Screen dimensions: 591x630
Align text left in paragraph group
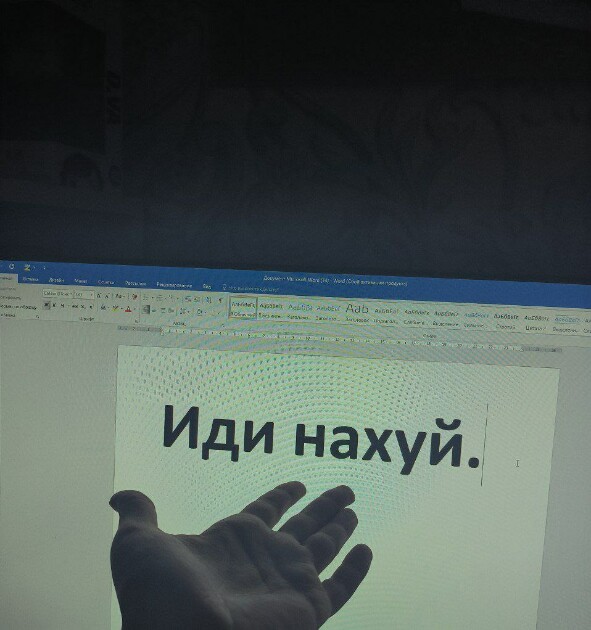pos(146,310)
